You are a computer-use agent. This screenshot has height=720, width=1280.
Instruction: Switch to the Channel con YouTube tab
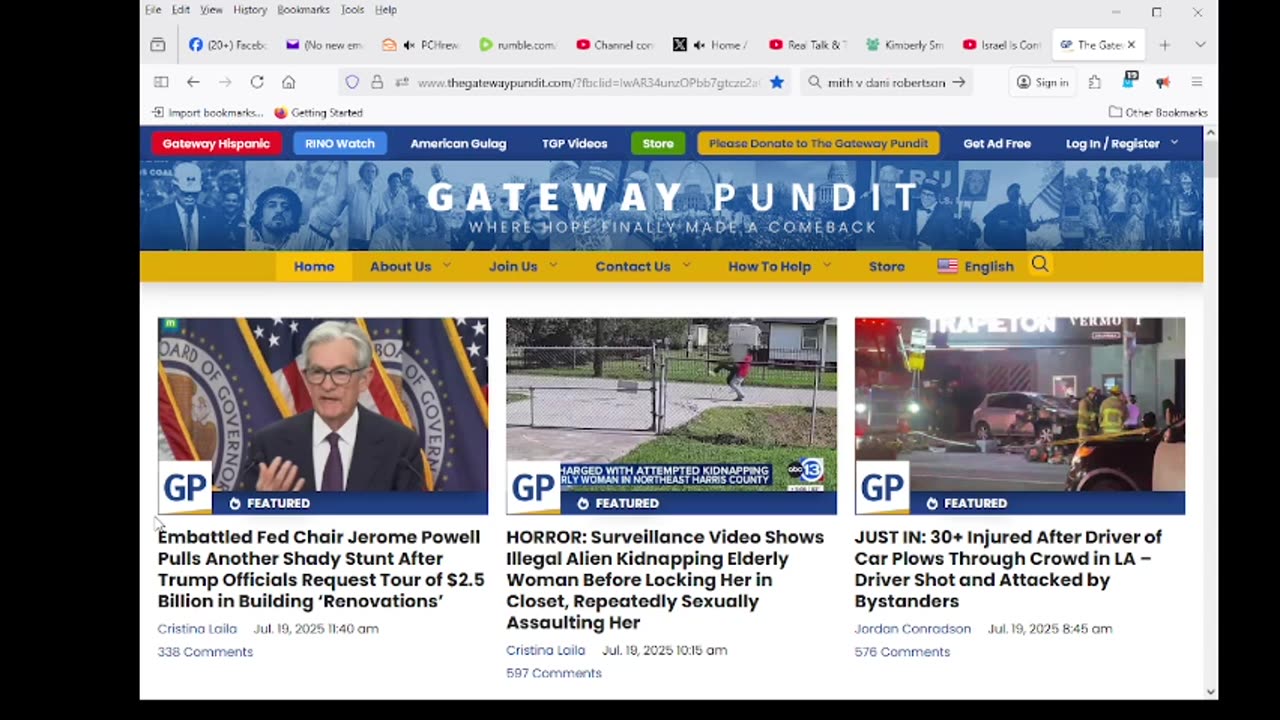(614, 45)
